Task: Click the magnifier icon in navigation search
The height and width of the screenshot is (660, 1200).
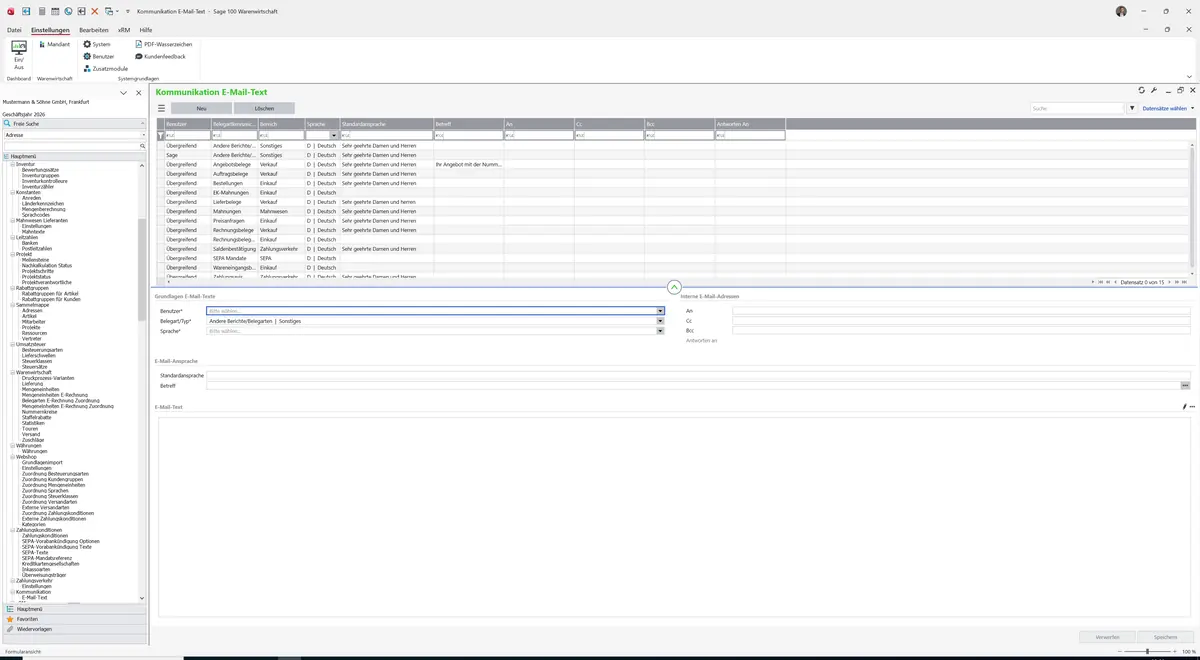Action: (143, 146)
